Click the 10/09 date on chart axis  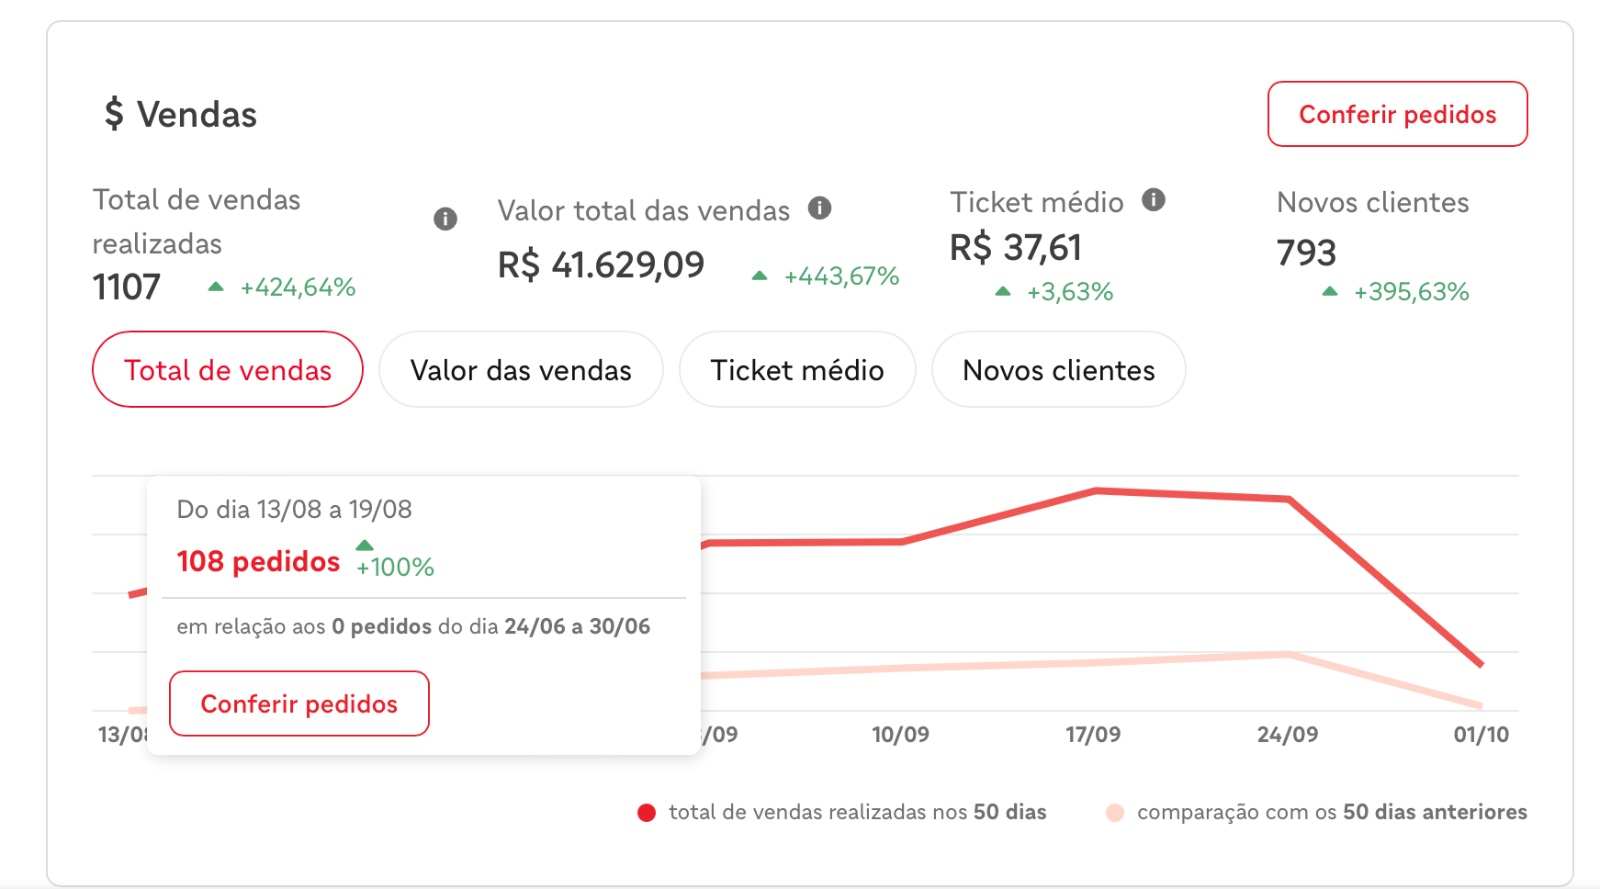[900, 735]
